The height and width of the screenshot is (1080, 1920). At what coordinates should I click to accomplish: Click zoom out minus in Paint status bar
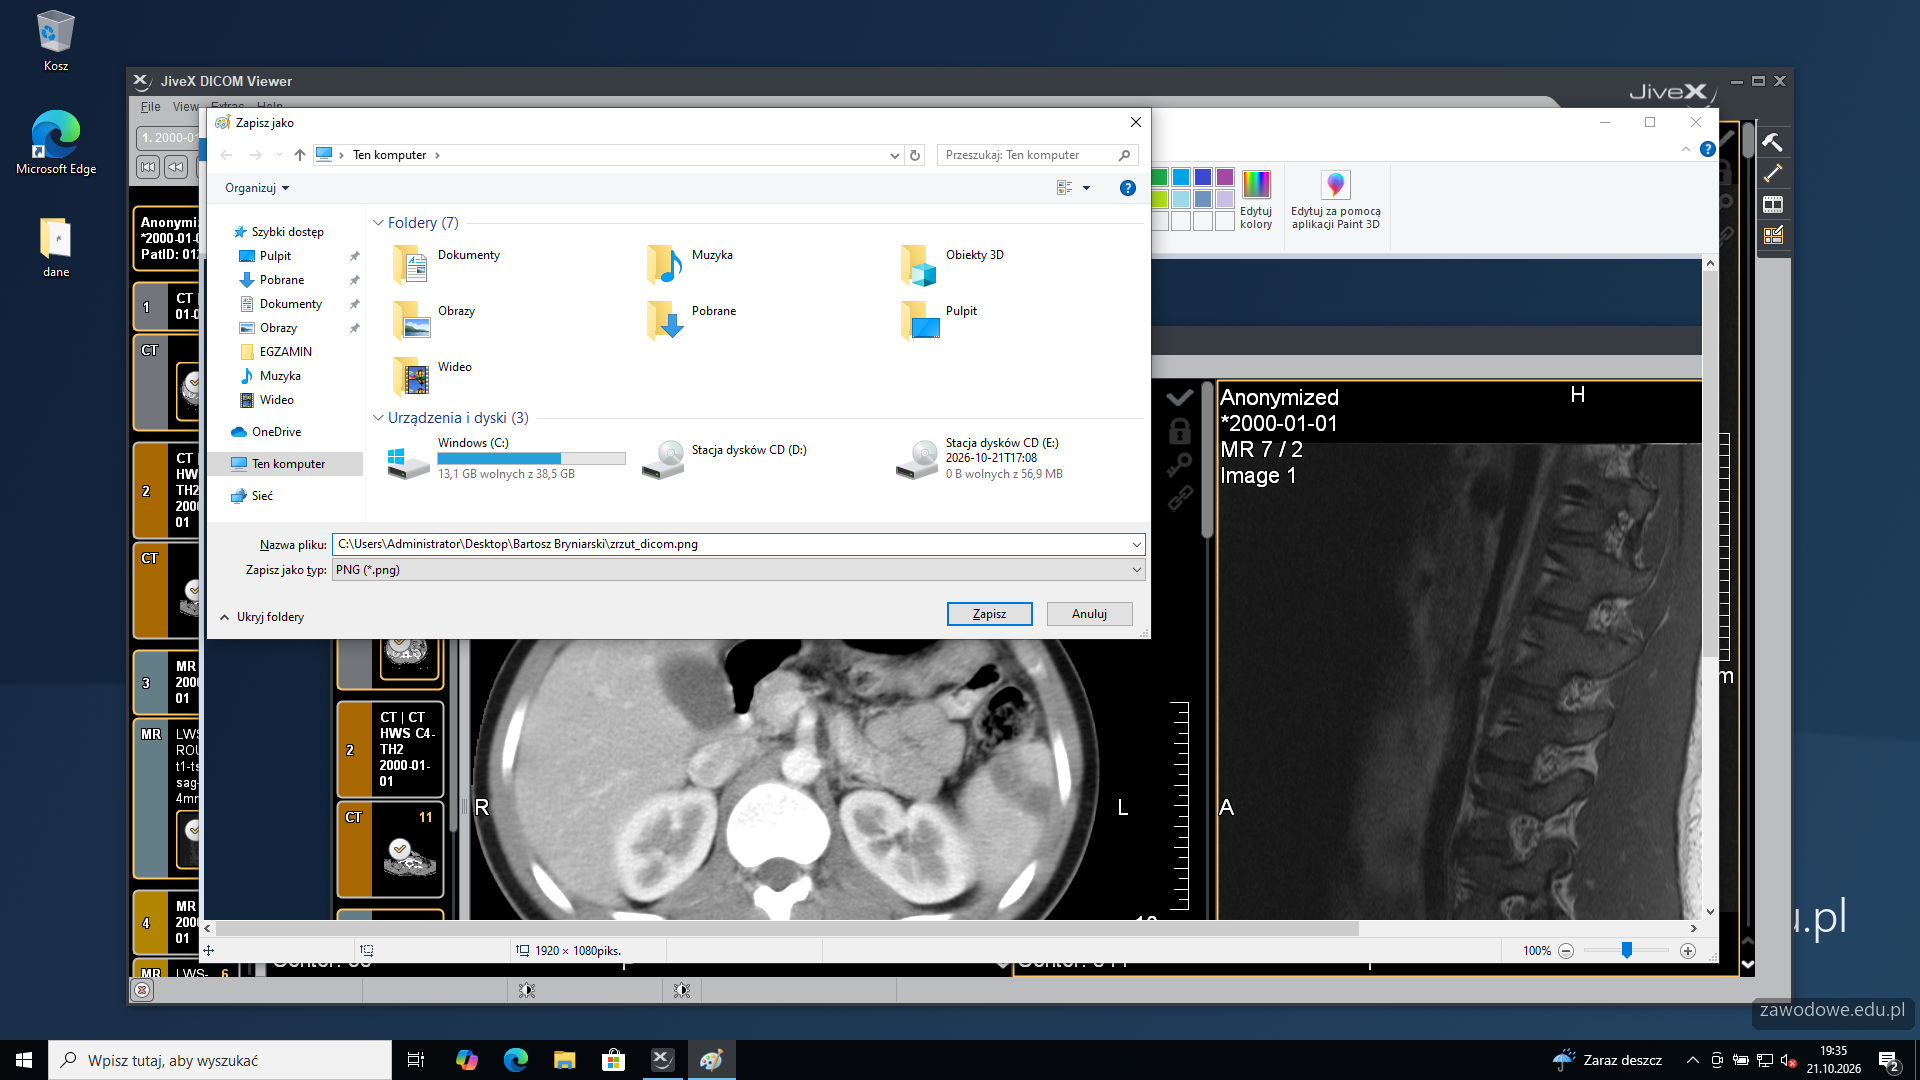coord(1566,951)
